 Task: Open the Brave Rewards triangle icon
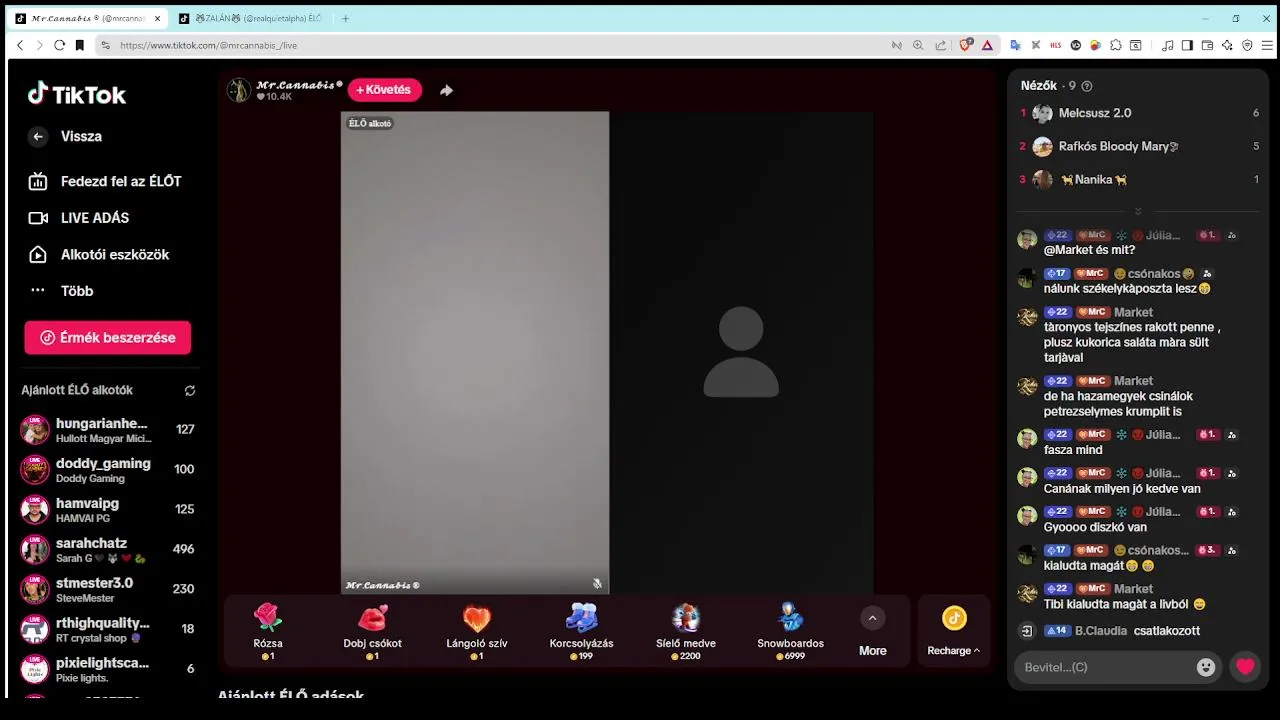pos(987,45)
